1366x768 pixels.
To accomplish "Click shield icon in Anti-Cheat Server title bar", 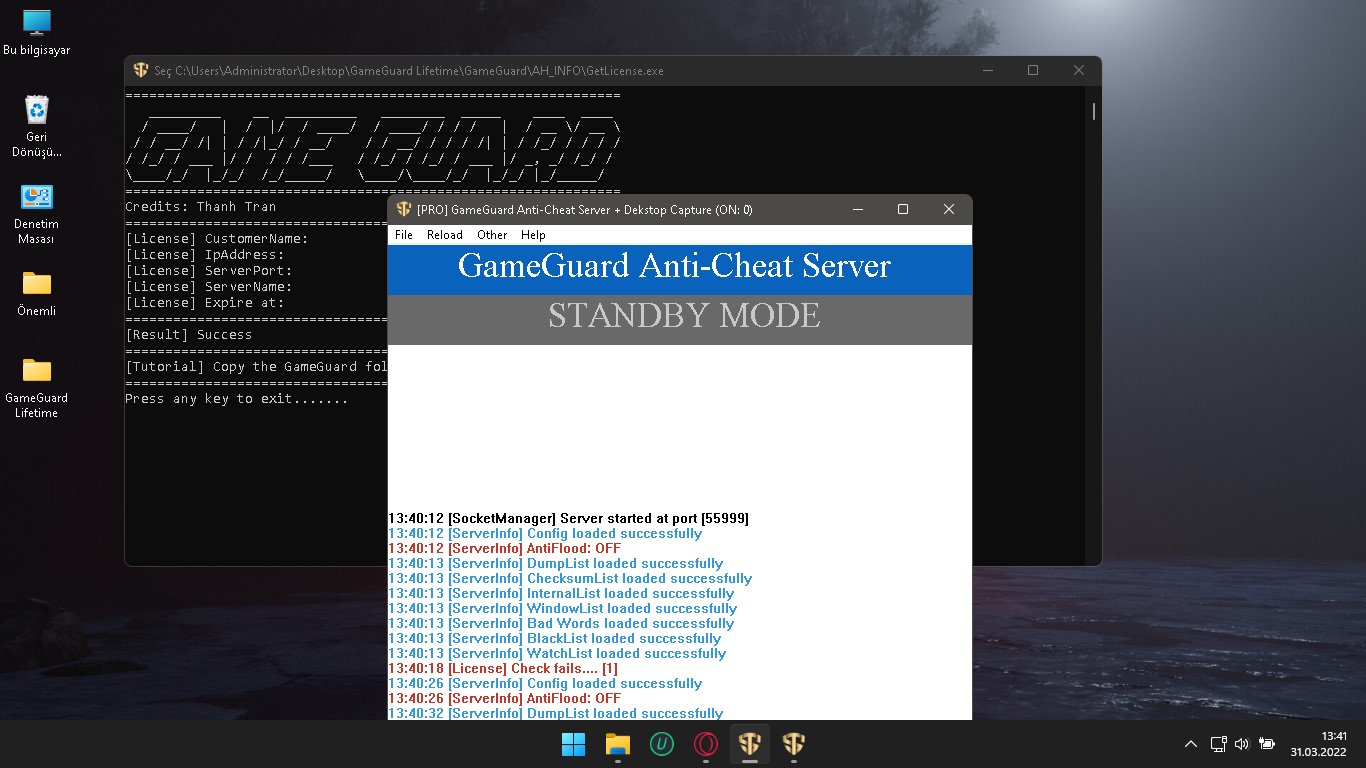I will pos(404,210).
